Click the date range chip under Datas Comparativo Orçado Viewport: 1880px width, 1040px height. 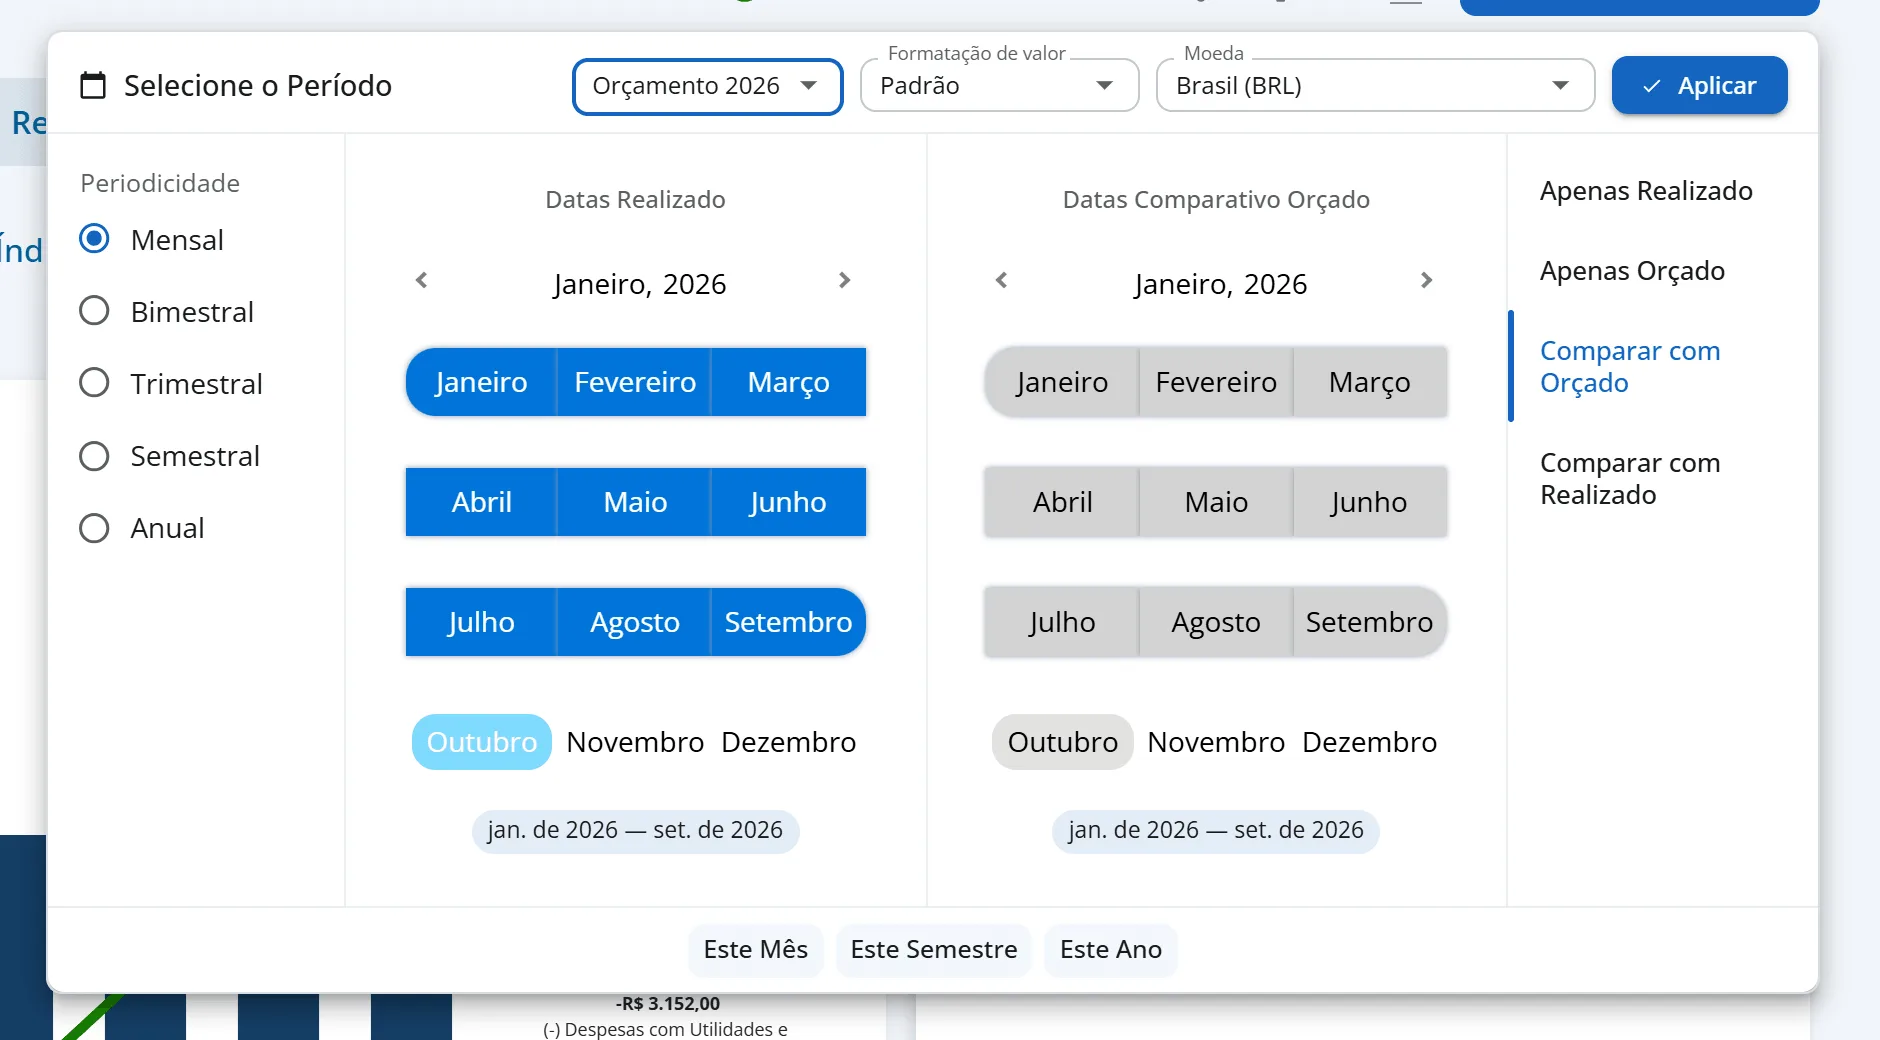(1215, 831)
